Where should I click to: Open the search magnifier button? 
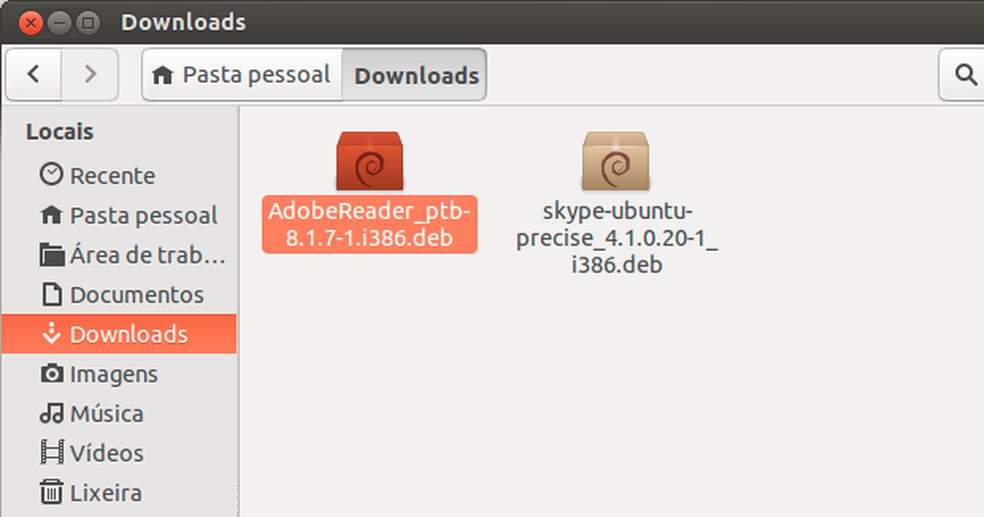pyautogui.click(x=965, y=74)
